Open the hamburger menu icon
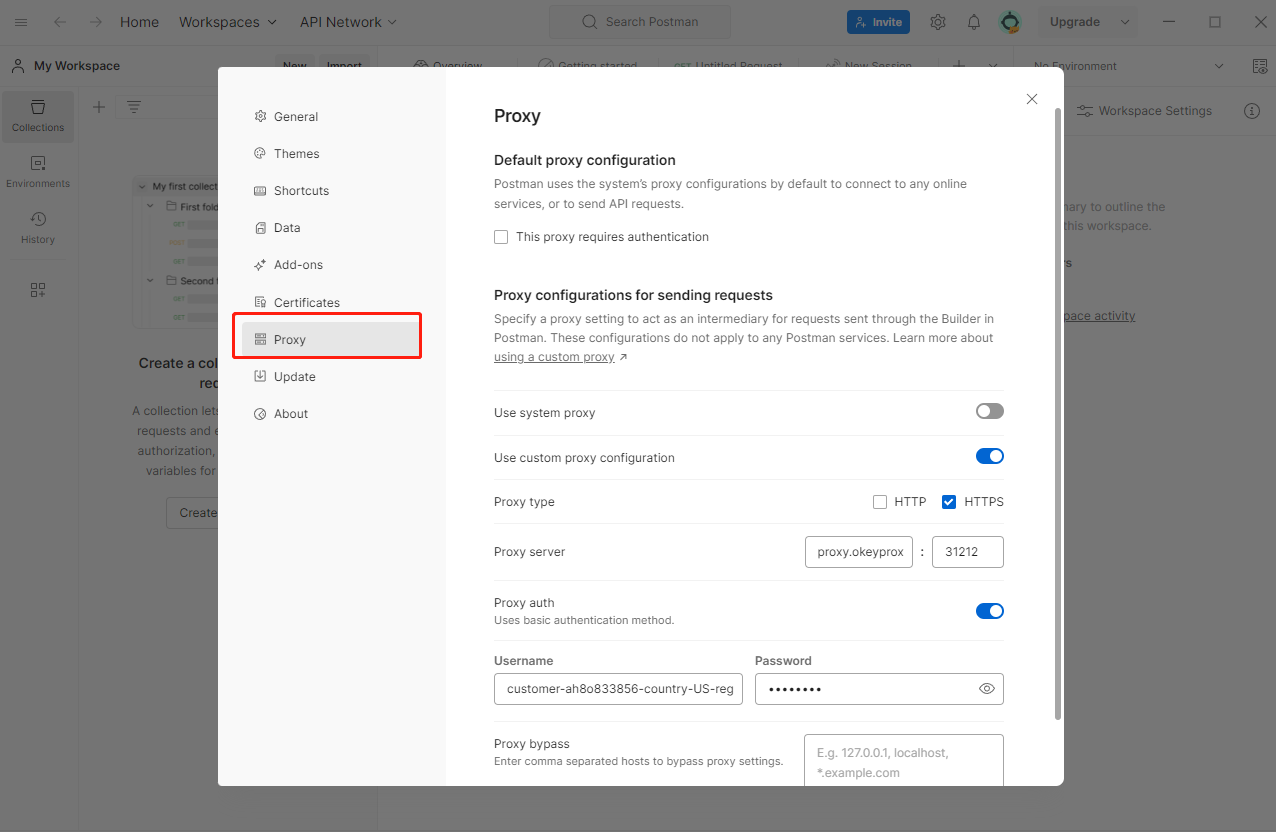The image size is (1276, 832). 21,22
